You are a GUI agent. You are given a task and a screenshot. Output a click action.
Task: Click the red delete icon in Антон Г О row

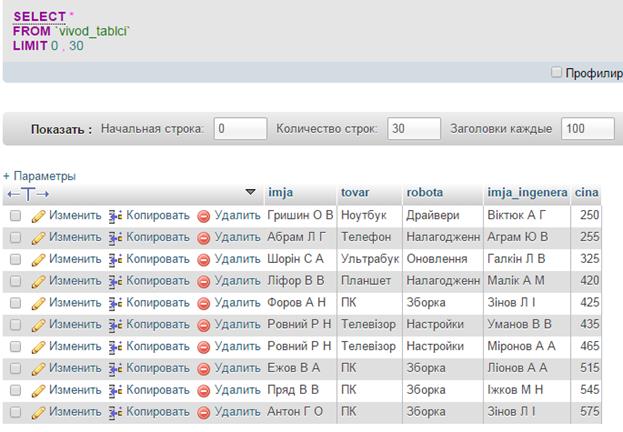[203, 413]
